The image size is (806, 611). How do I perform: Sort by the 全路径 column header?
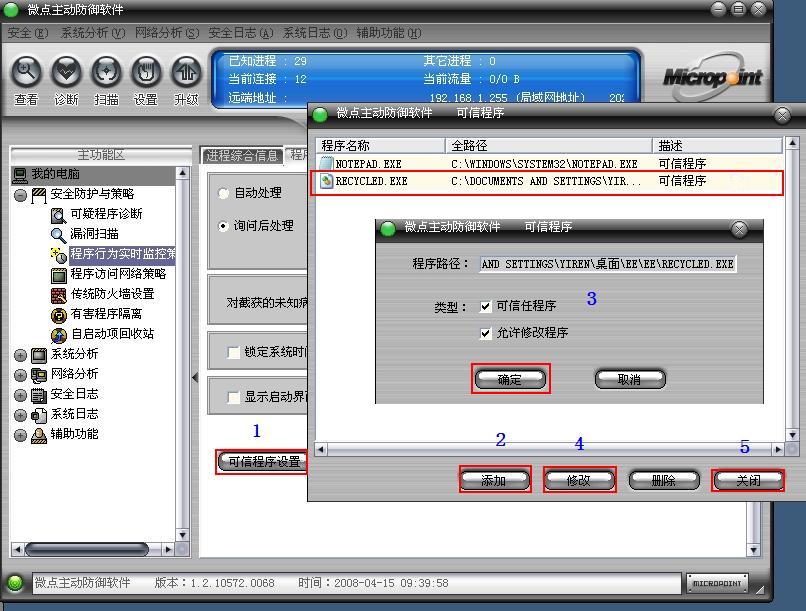[x=549, y=145]
